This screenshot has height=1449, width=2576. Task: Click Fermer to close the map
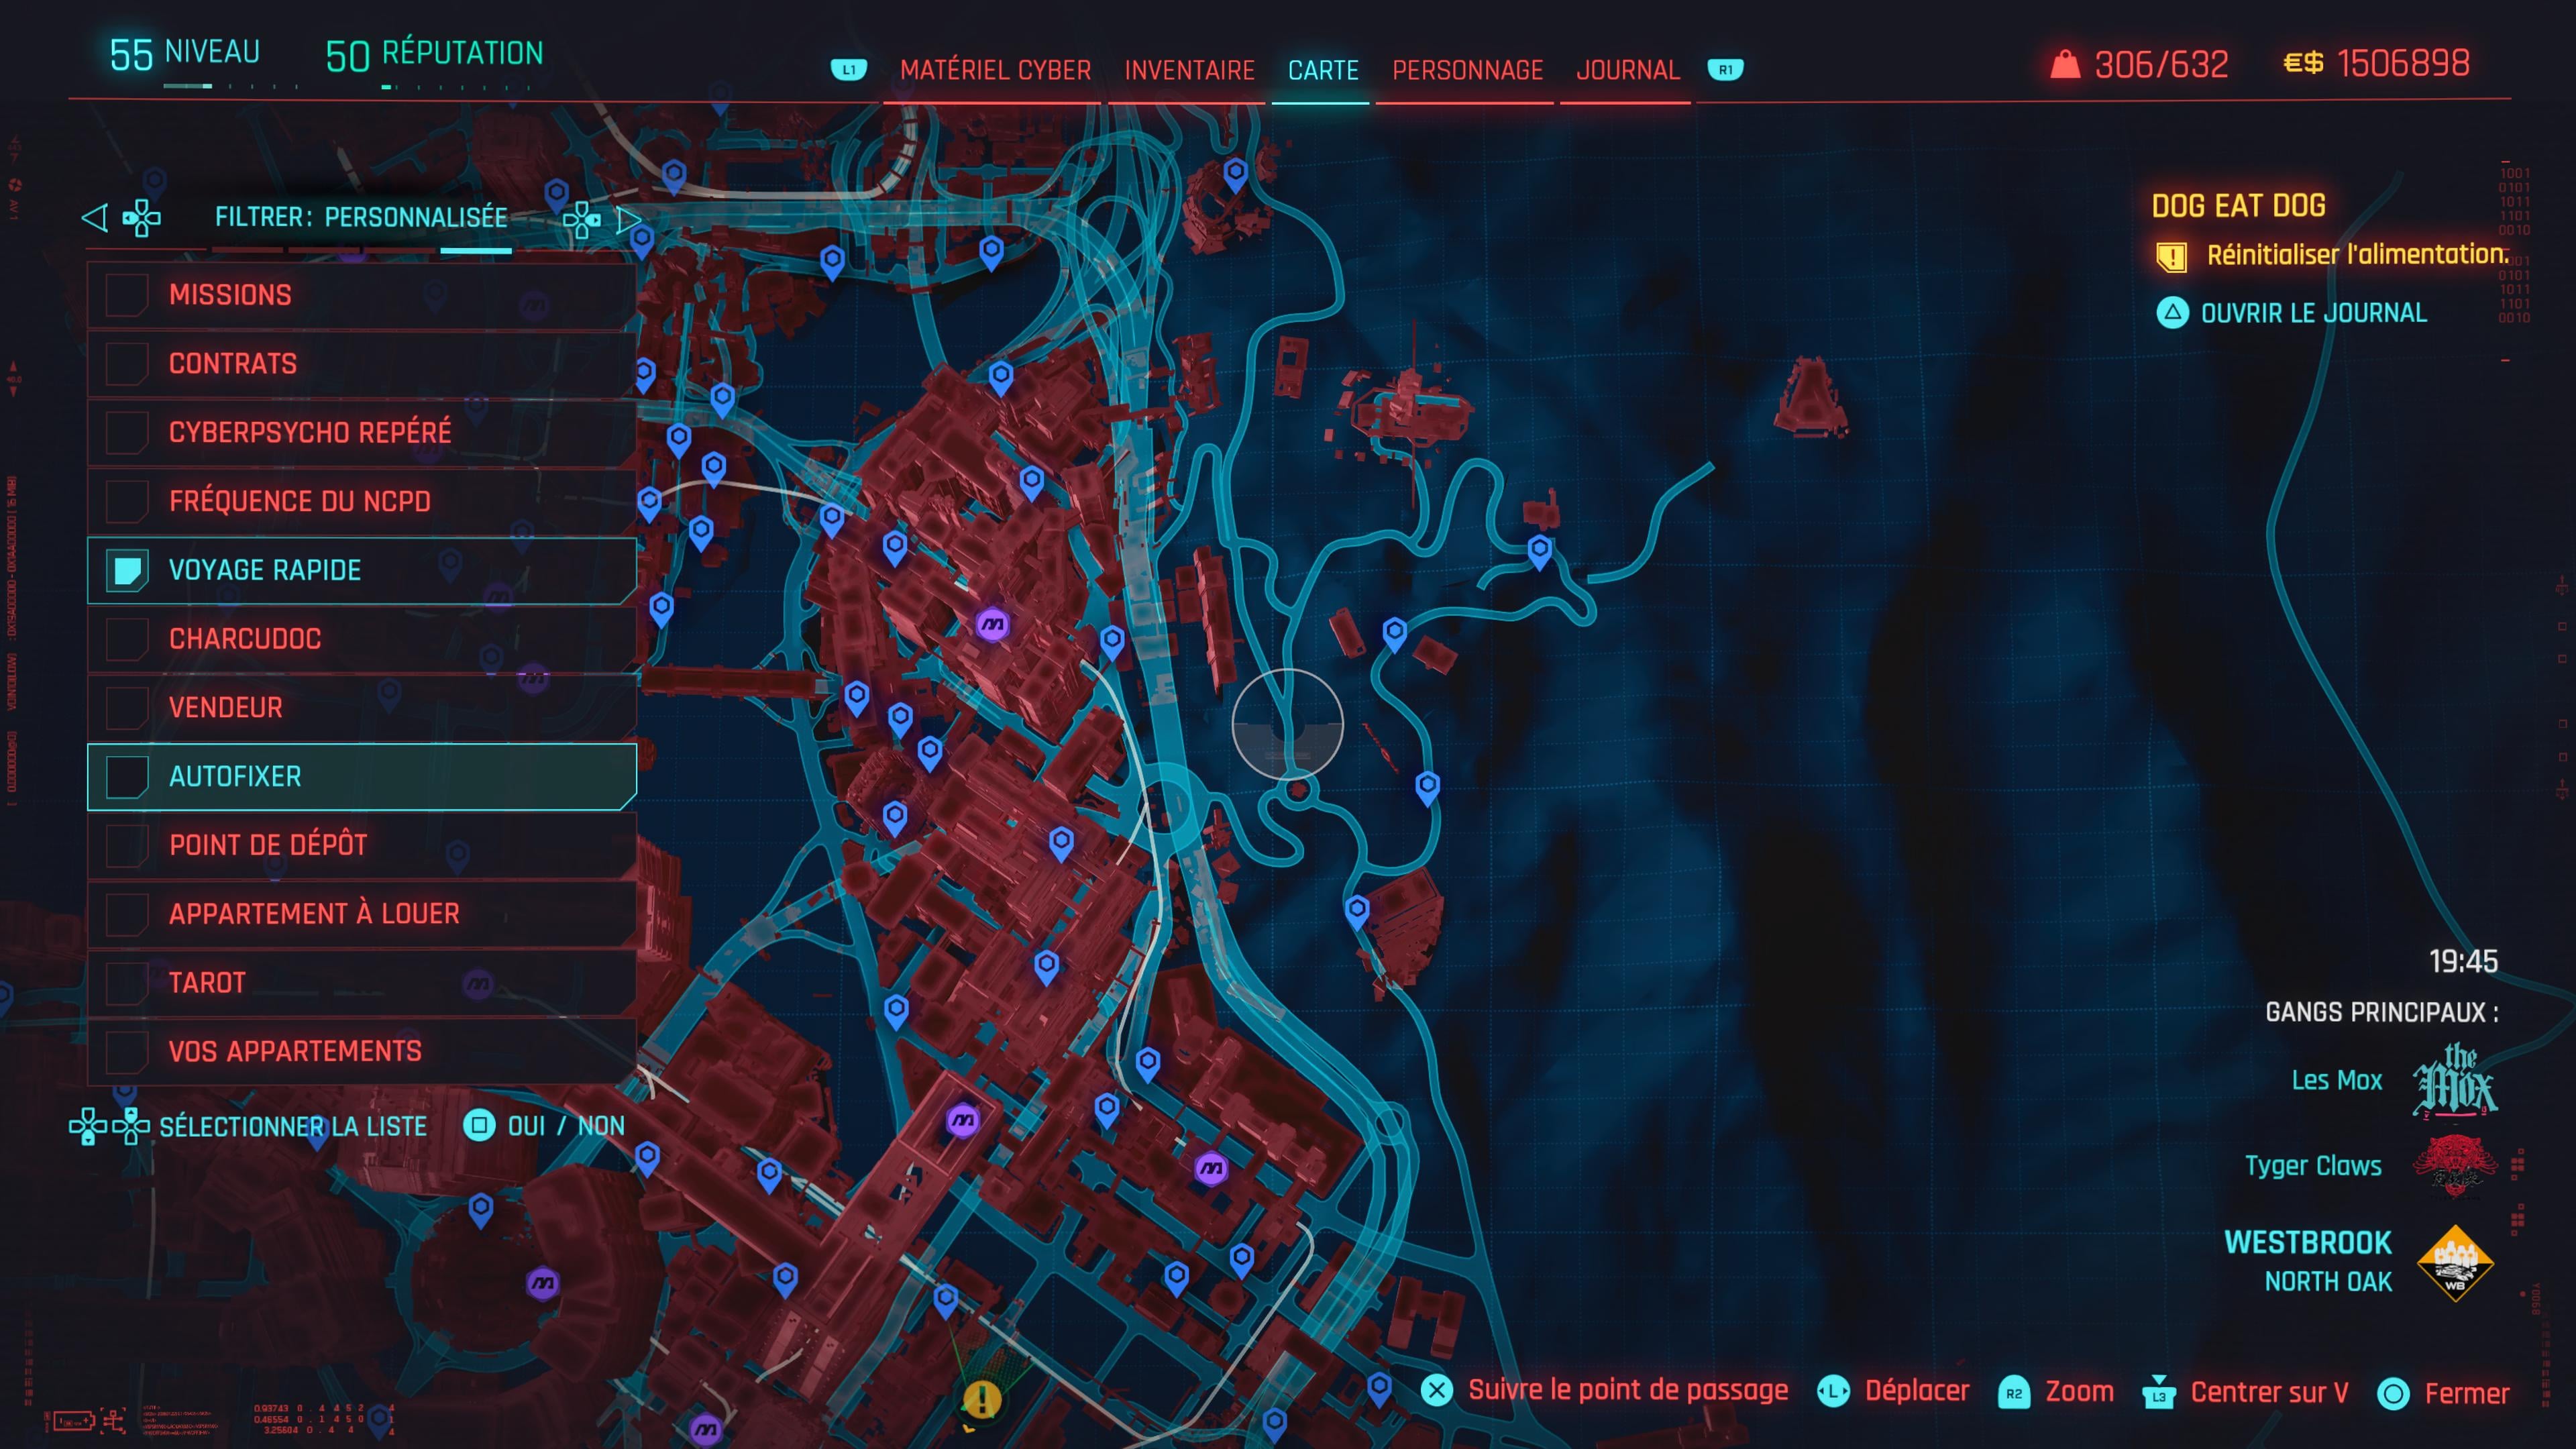(x=2466, y=1393)
